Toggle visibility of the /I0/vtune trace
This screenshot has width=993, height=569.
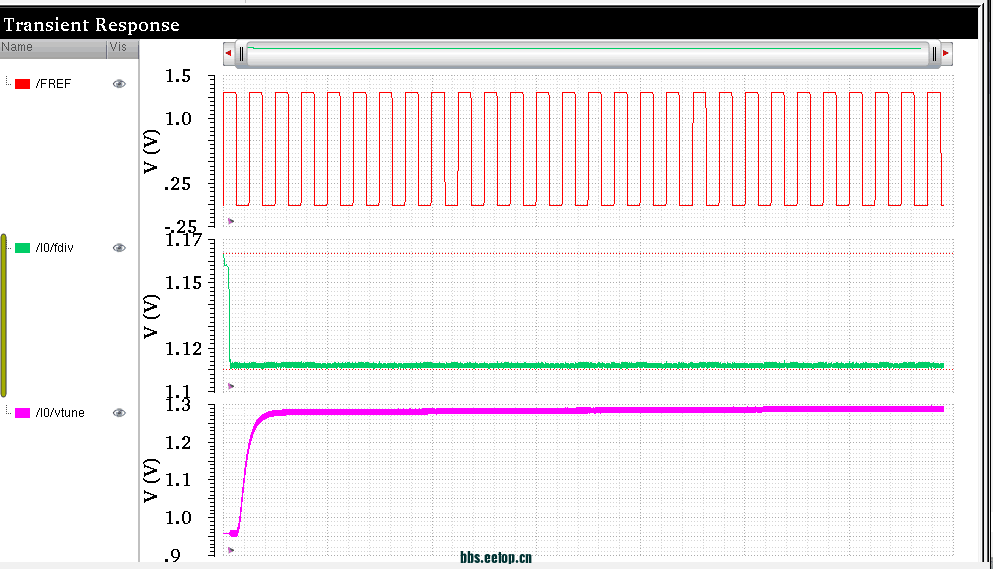pyautogui.click(x=119, y=412)
